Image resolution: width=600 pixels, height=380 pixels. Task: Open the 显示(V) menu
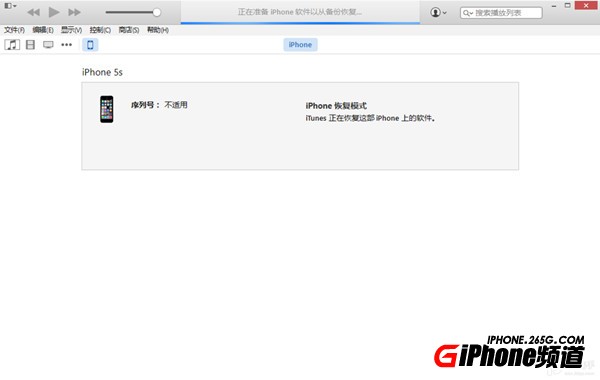[71, 30]
